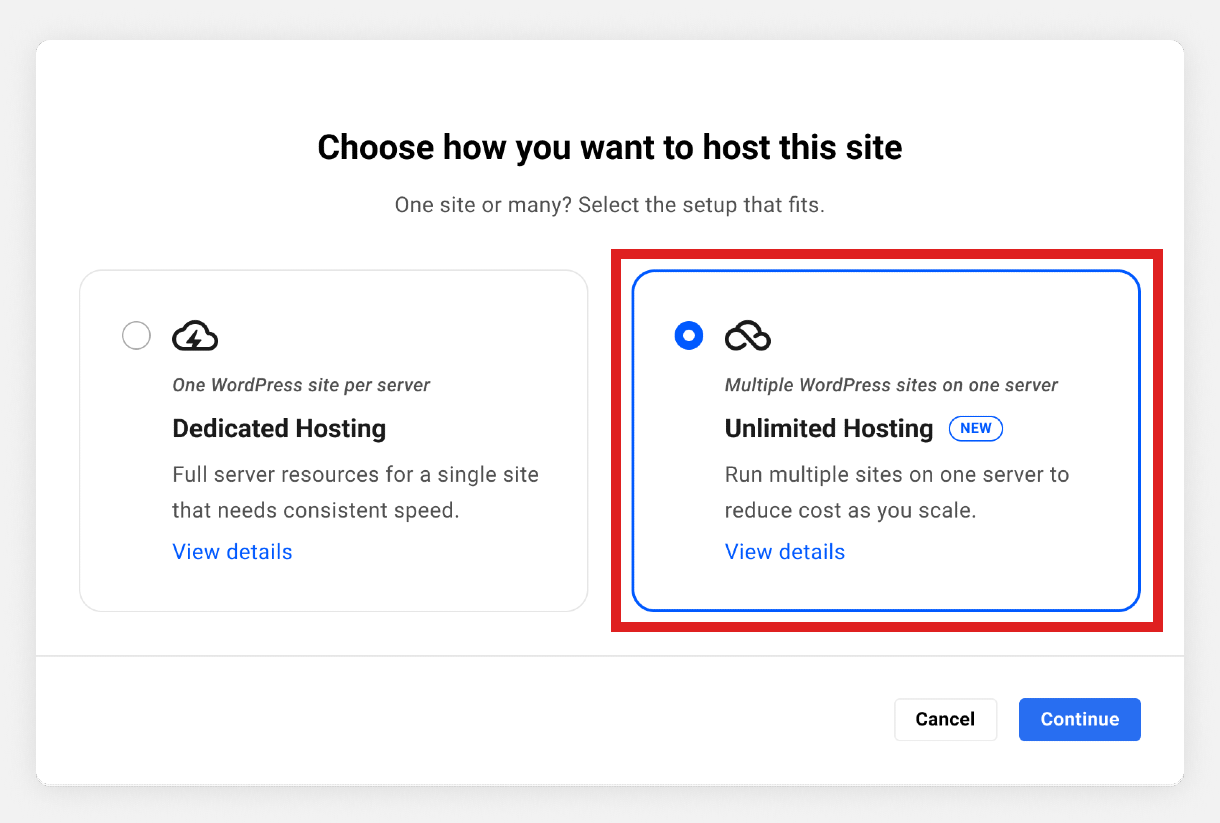Select the Unlimited Hosting radio button
Viewport: 1220px width, 823px height.
[x=689, y=336]
